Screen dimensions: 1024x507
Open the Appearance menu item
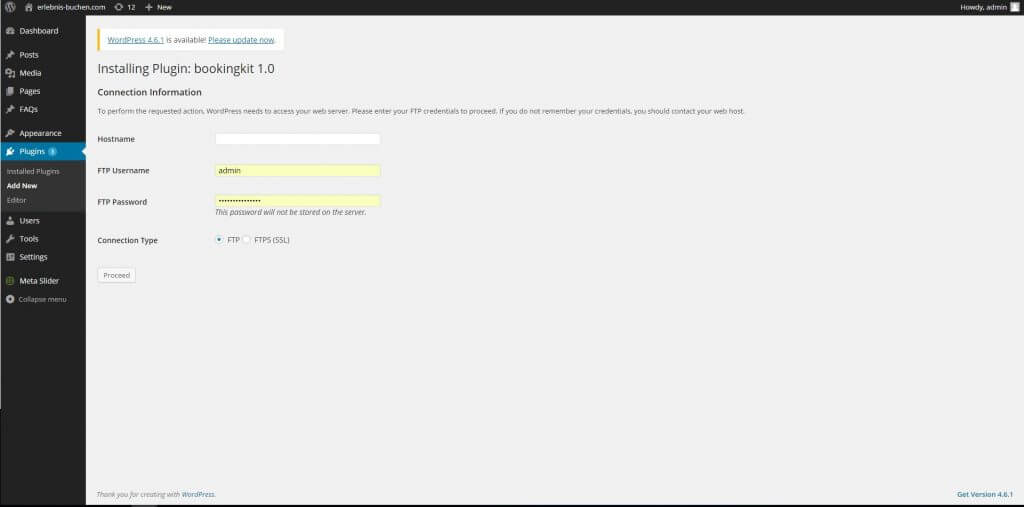pyautogui.click(x=42, y=133)
